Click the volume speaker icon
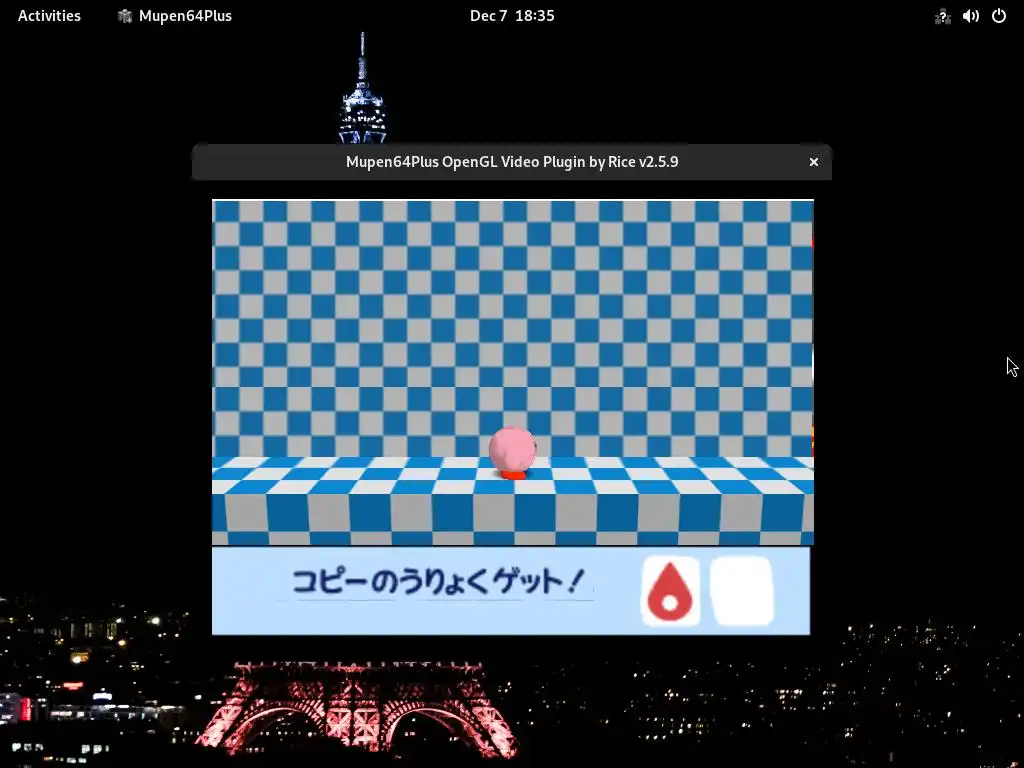 point(970,16)
